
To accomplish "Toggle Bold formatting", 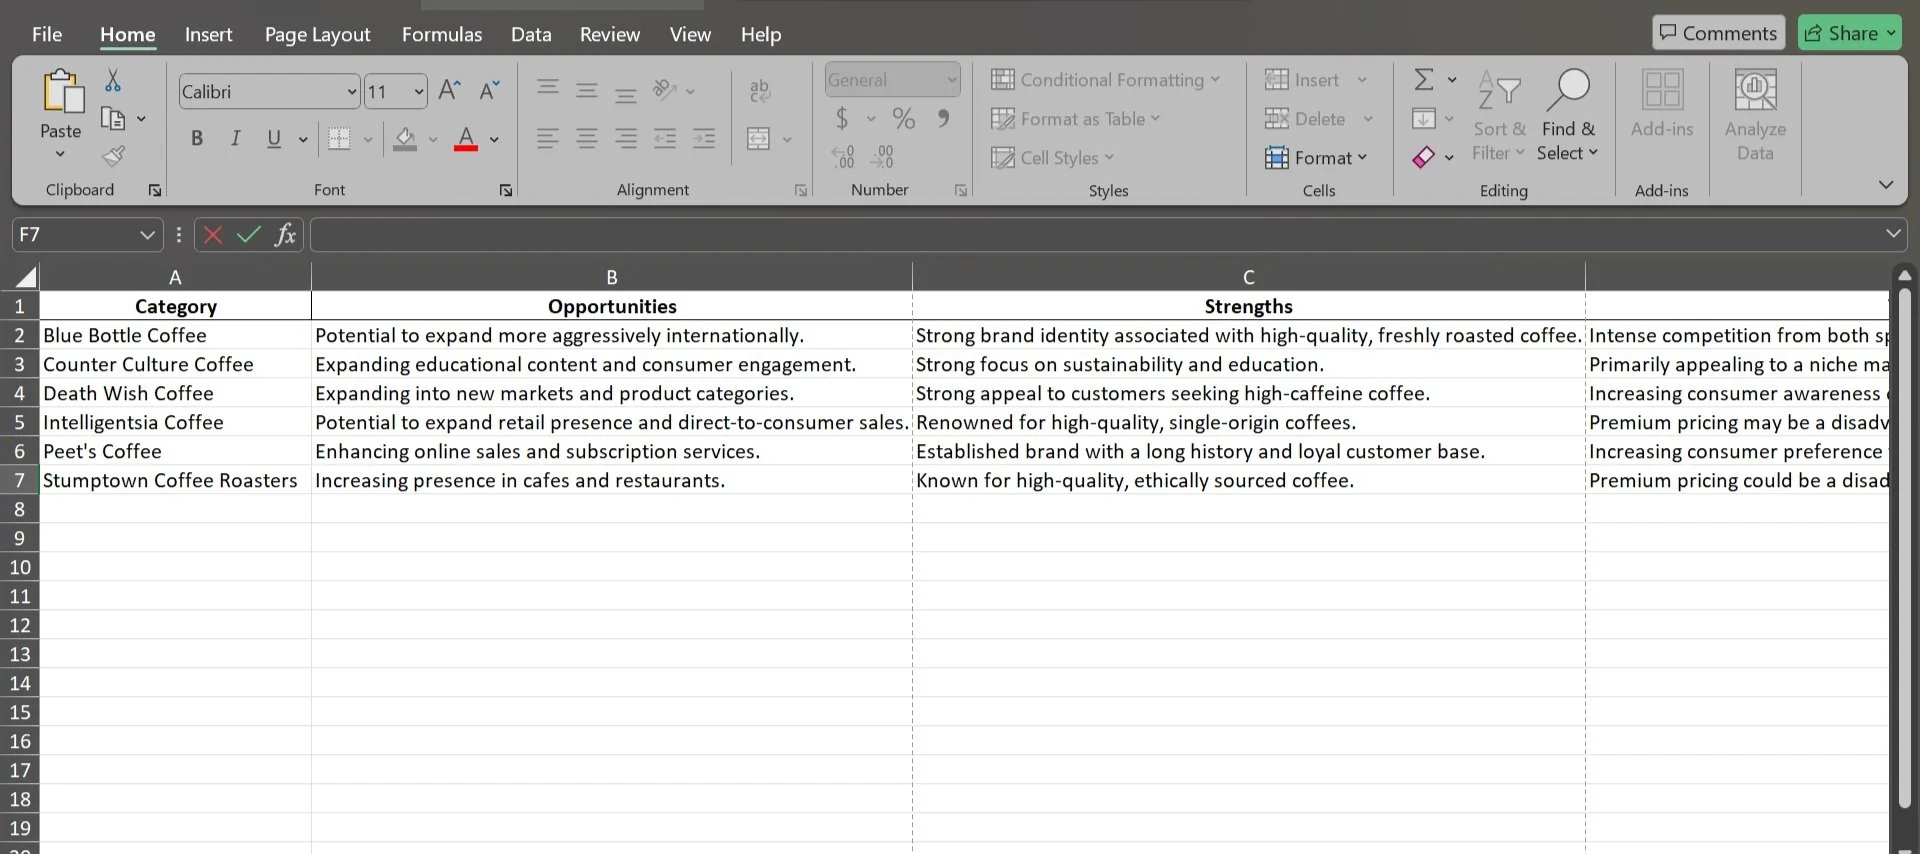I will click(197, 139).
